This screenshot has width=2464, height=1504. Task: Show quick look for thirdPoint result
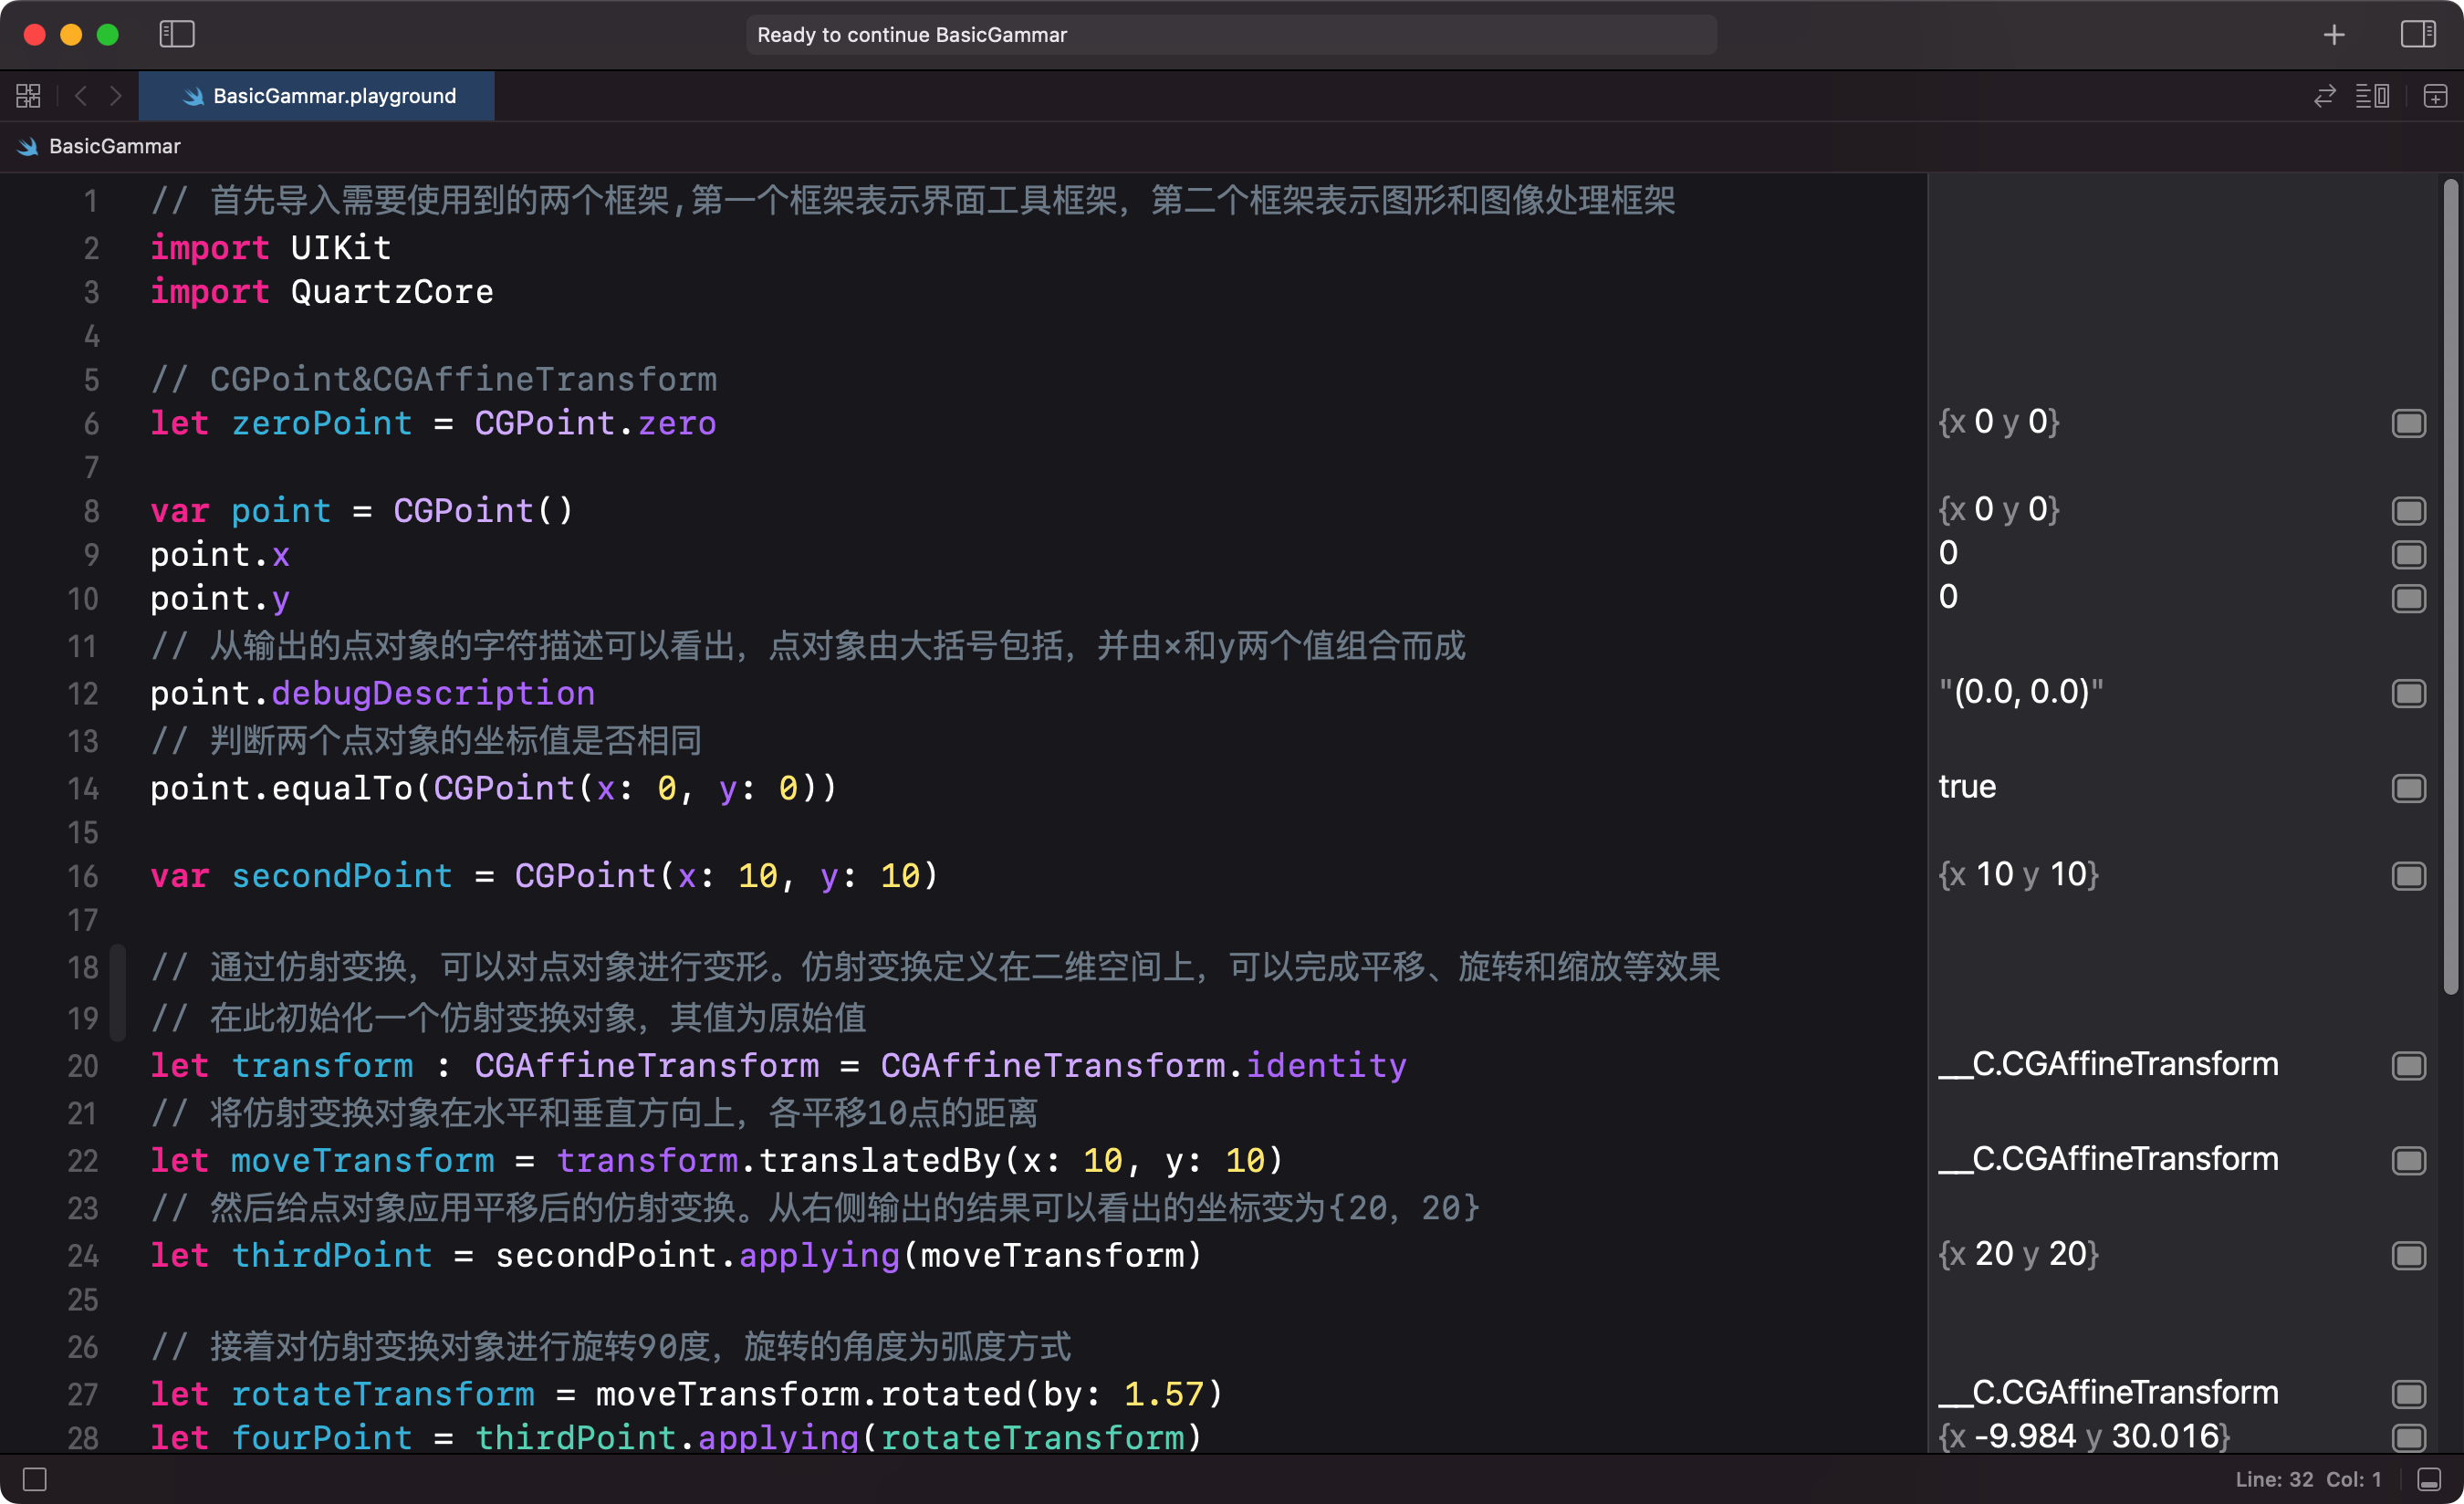click(x=2408, y=1256)
